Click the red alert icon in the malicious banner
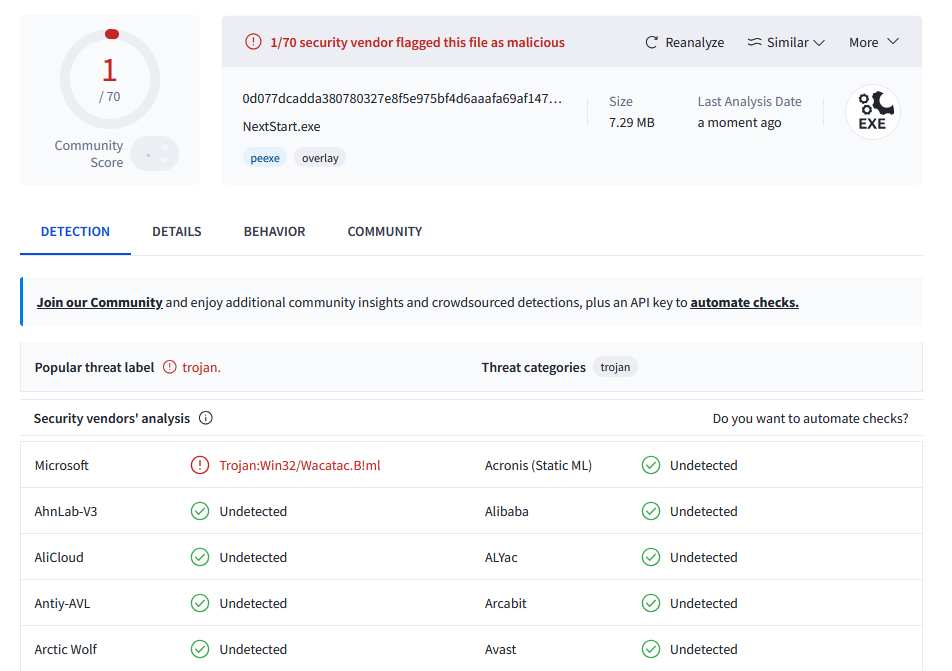Image resolution: width=952 pixels, height=671 pixels. [x=253, y=42]
